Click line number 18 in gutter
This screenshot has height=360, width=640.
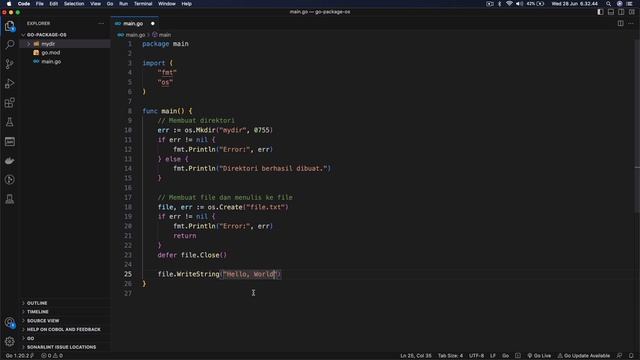[x=128, y=207]
